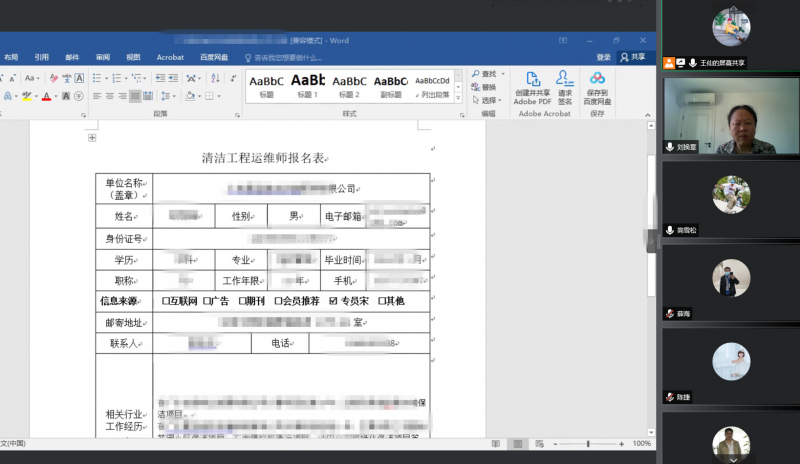
Task: Click the Sort A-Z icon
Action: tap(215, 78)
